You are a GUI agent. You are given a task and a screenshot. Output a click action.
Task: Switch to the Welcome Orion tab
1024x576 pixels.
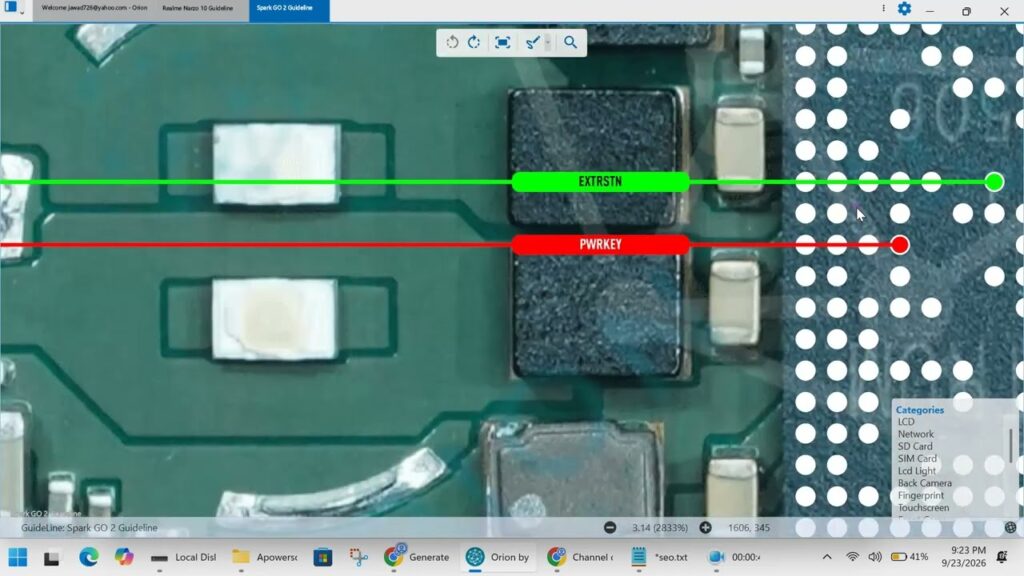pos(94,8)
